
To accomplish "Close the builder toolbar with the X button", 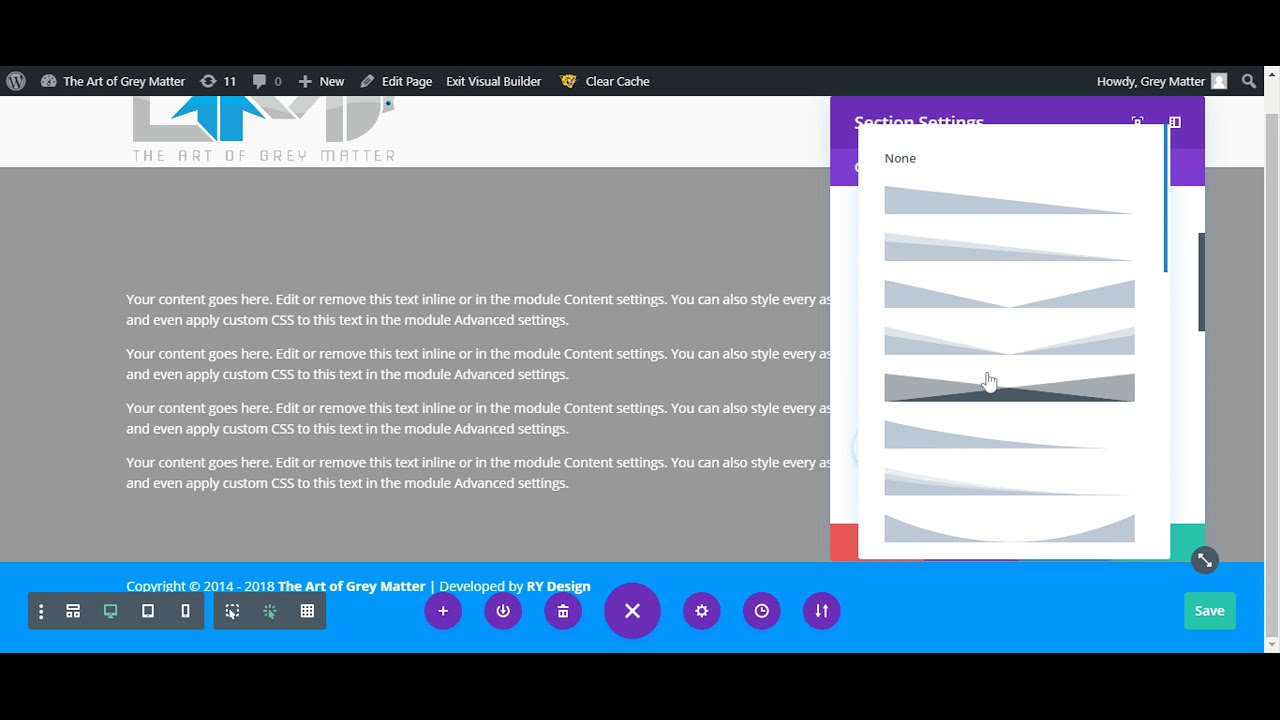I will pos(632,611).
